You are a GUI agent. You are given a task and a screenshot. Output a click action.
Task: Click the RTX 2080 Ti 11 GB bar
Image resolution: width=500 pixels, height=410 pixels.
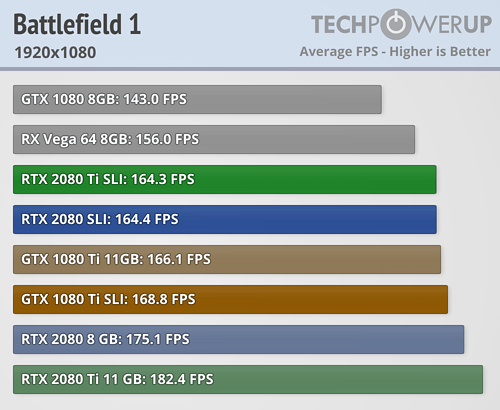click(x=248, y=379)
